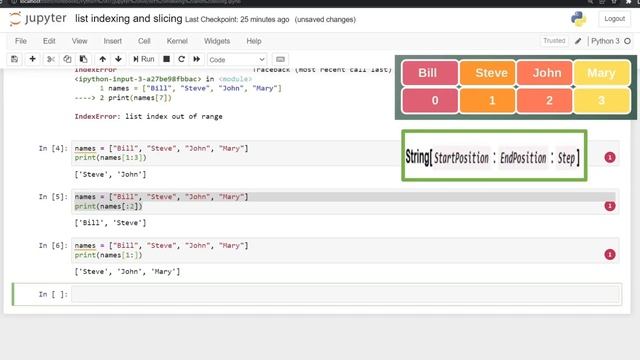Interrupt the kernel with stop icon

click(167, 59)
